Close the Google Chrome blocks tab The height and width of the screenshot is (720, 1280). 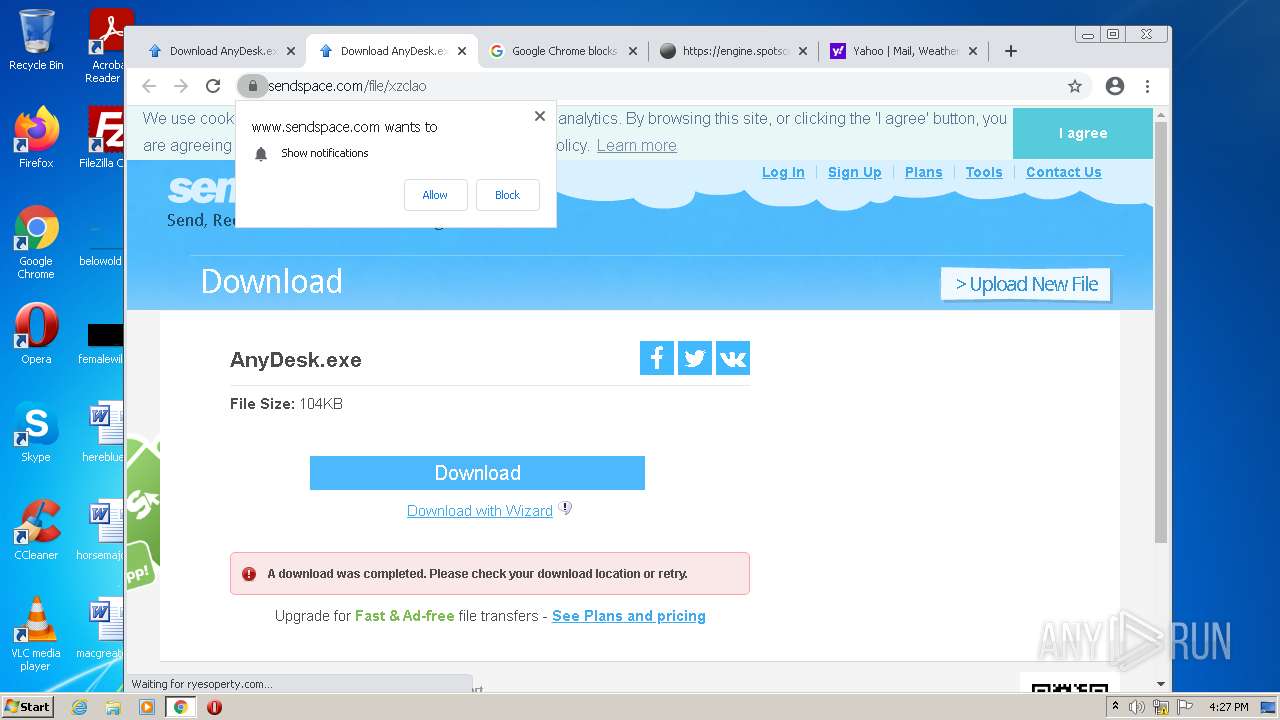coord(632,51)
